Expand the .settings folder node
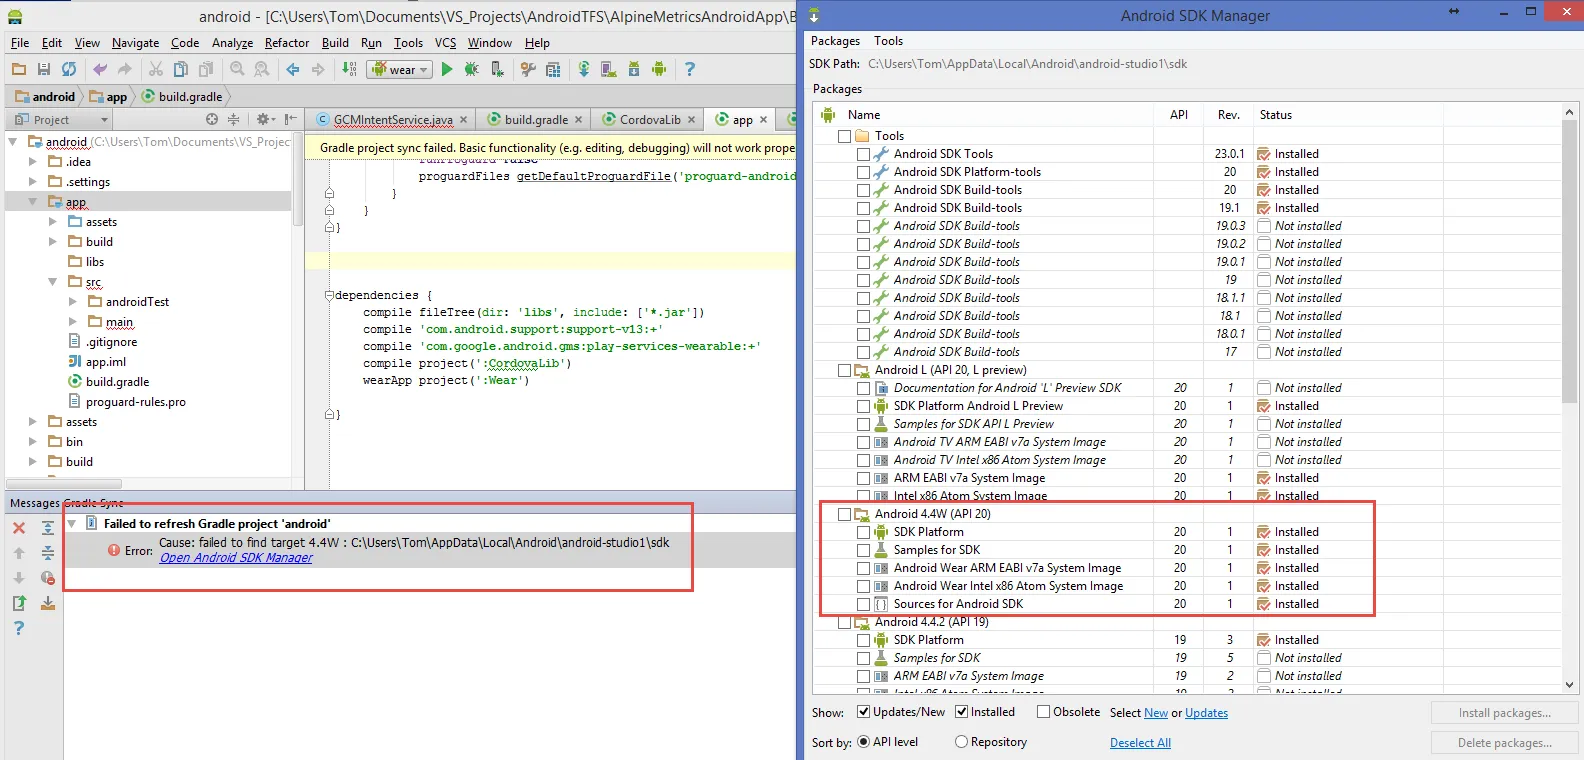 (33, 181)
